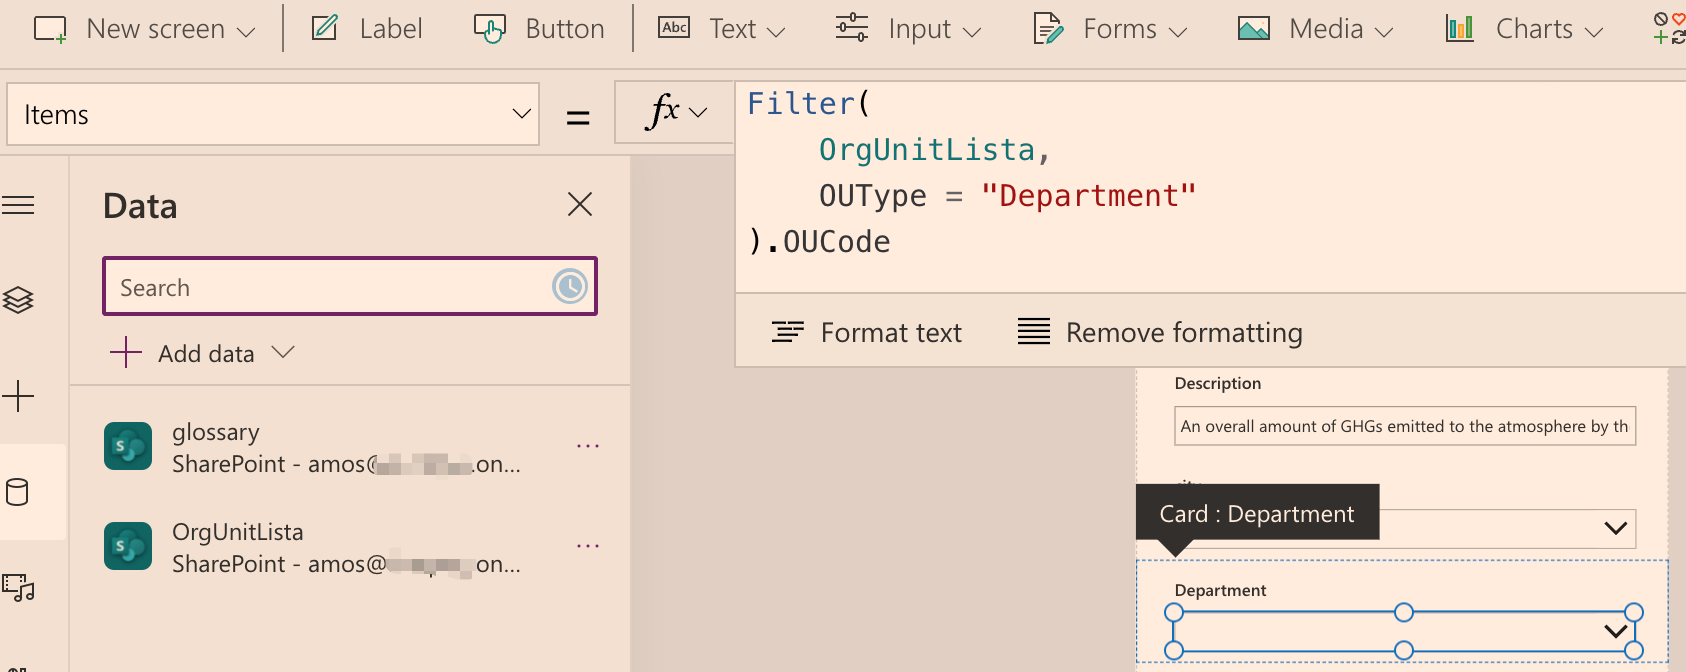The height and width of the screenshot is (672, 1686).
Task: Click the Forms document icon
Action: point(1048,29)
